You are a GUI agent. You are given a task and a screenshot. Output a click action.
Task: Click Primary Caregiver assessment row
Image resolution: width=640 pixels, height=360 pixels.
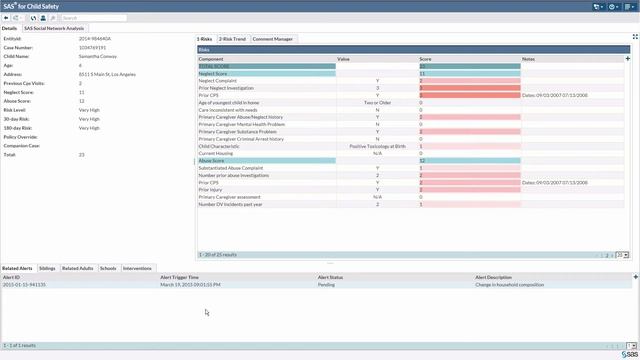pos(411,197)
